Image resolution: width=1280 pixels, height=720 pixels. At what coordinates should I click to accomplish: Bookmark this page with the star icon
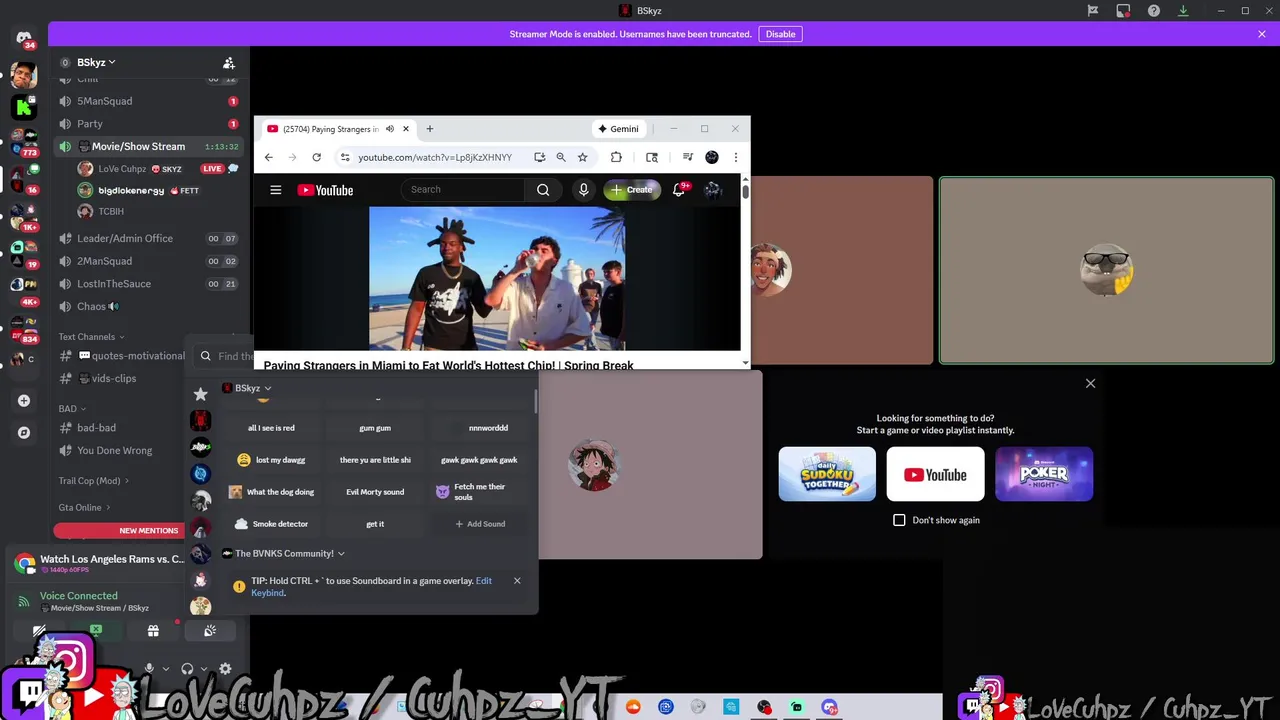[582, 157]
